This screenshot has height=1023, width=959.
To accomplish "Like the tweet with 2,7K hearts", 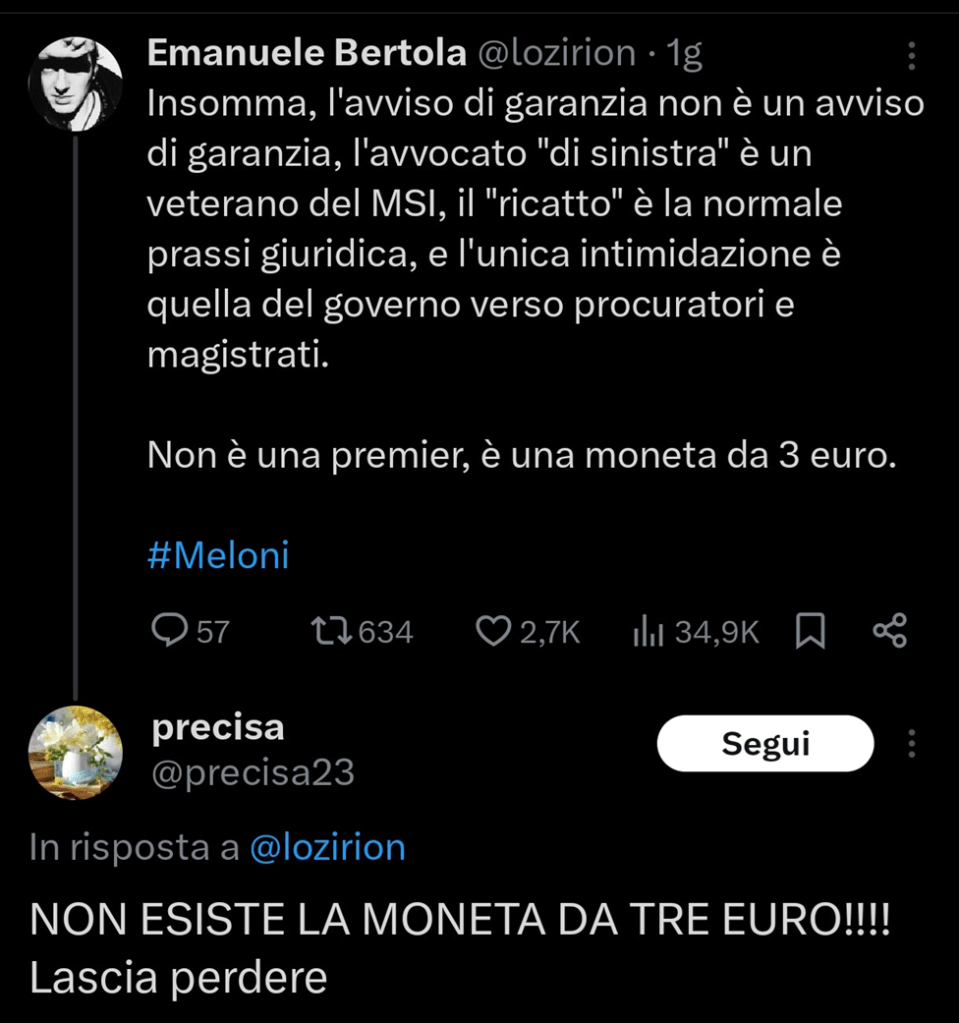I will point(492,631).
